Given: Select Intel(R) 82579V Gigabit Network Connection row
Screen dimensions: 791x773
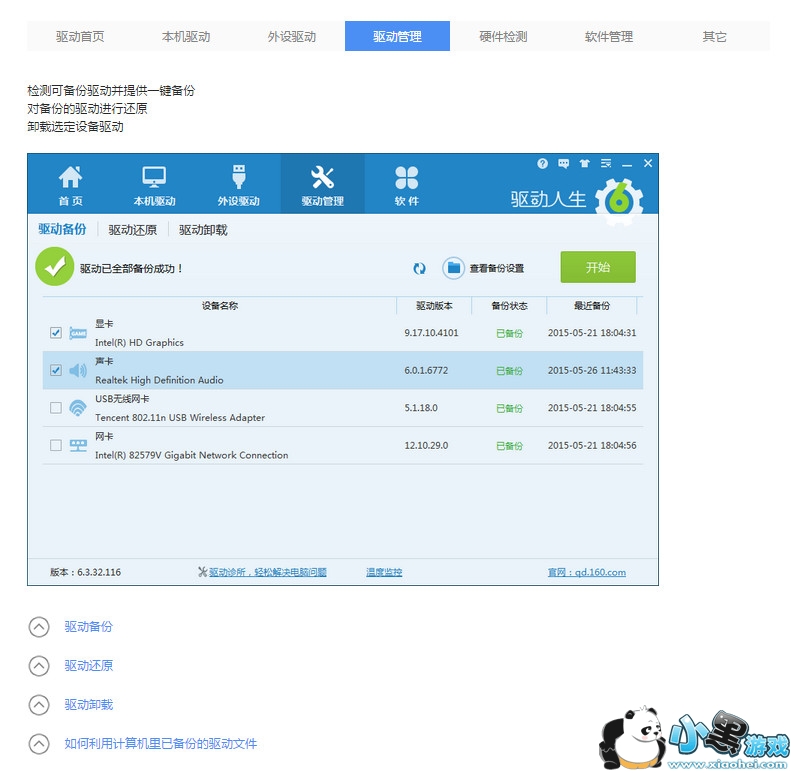Looking at the screenshot, I should (x=343, y=446).
